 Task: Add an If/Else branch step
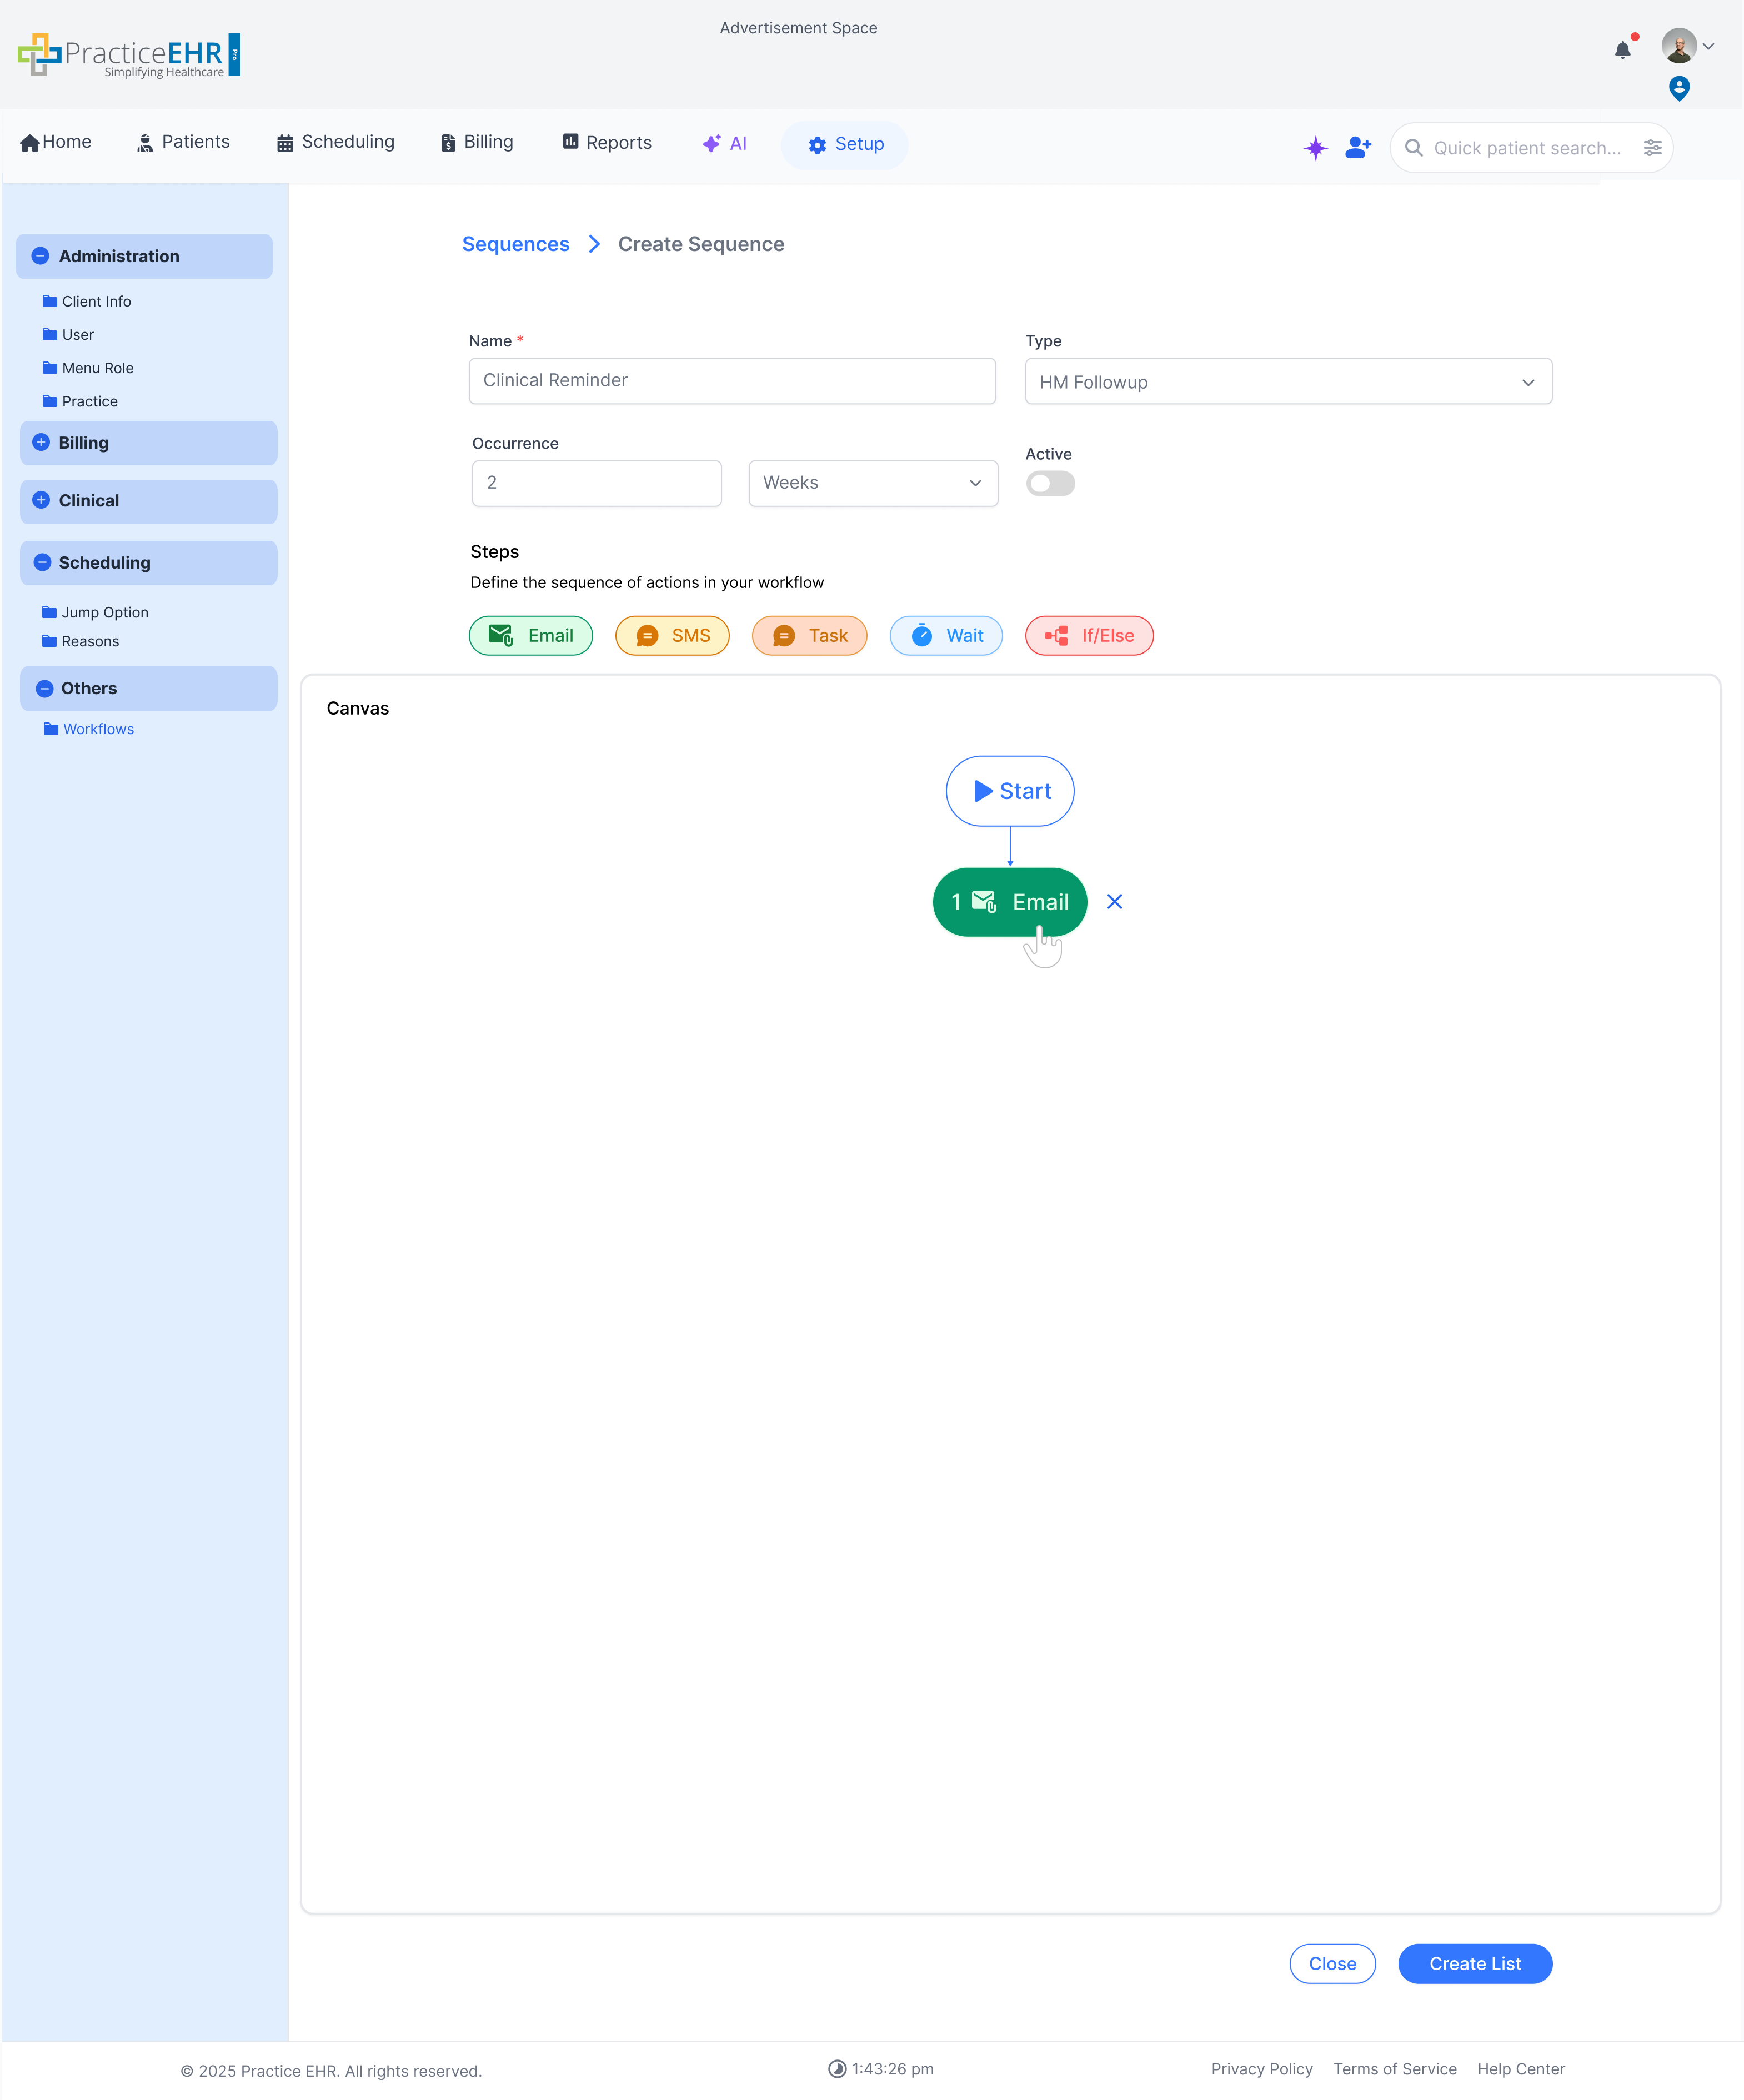[x=1089, y=636]
